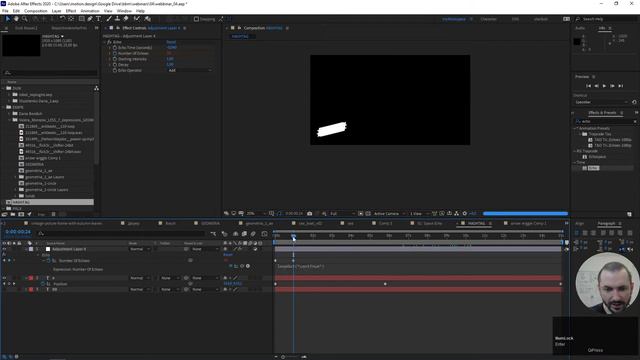
Task: Click the shortcut reset icon in Preview panel
Action: (634, 102)
